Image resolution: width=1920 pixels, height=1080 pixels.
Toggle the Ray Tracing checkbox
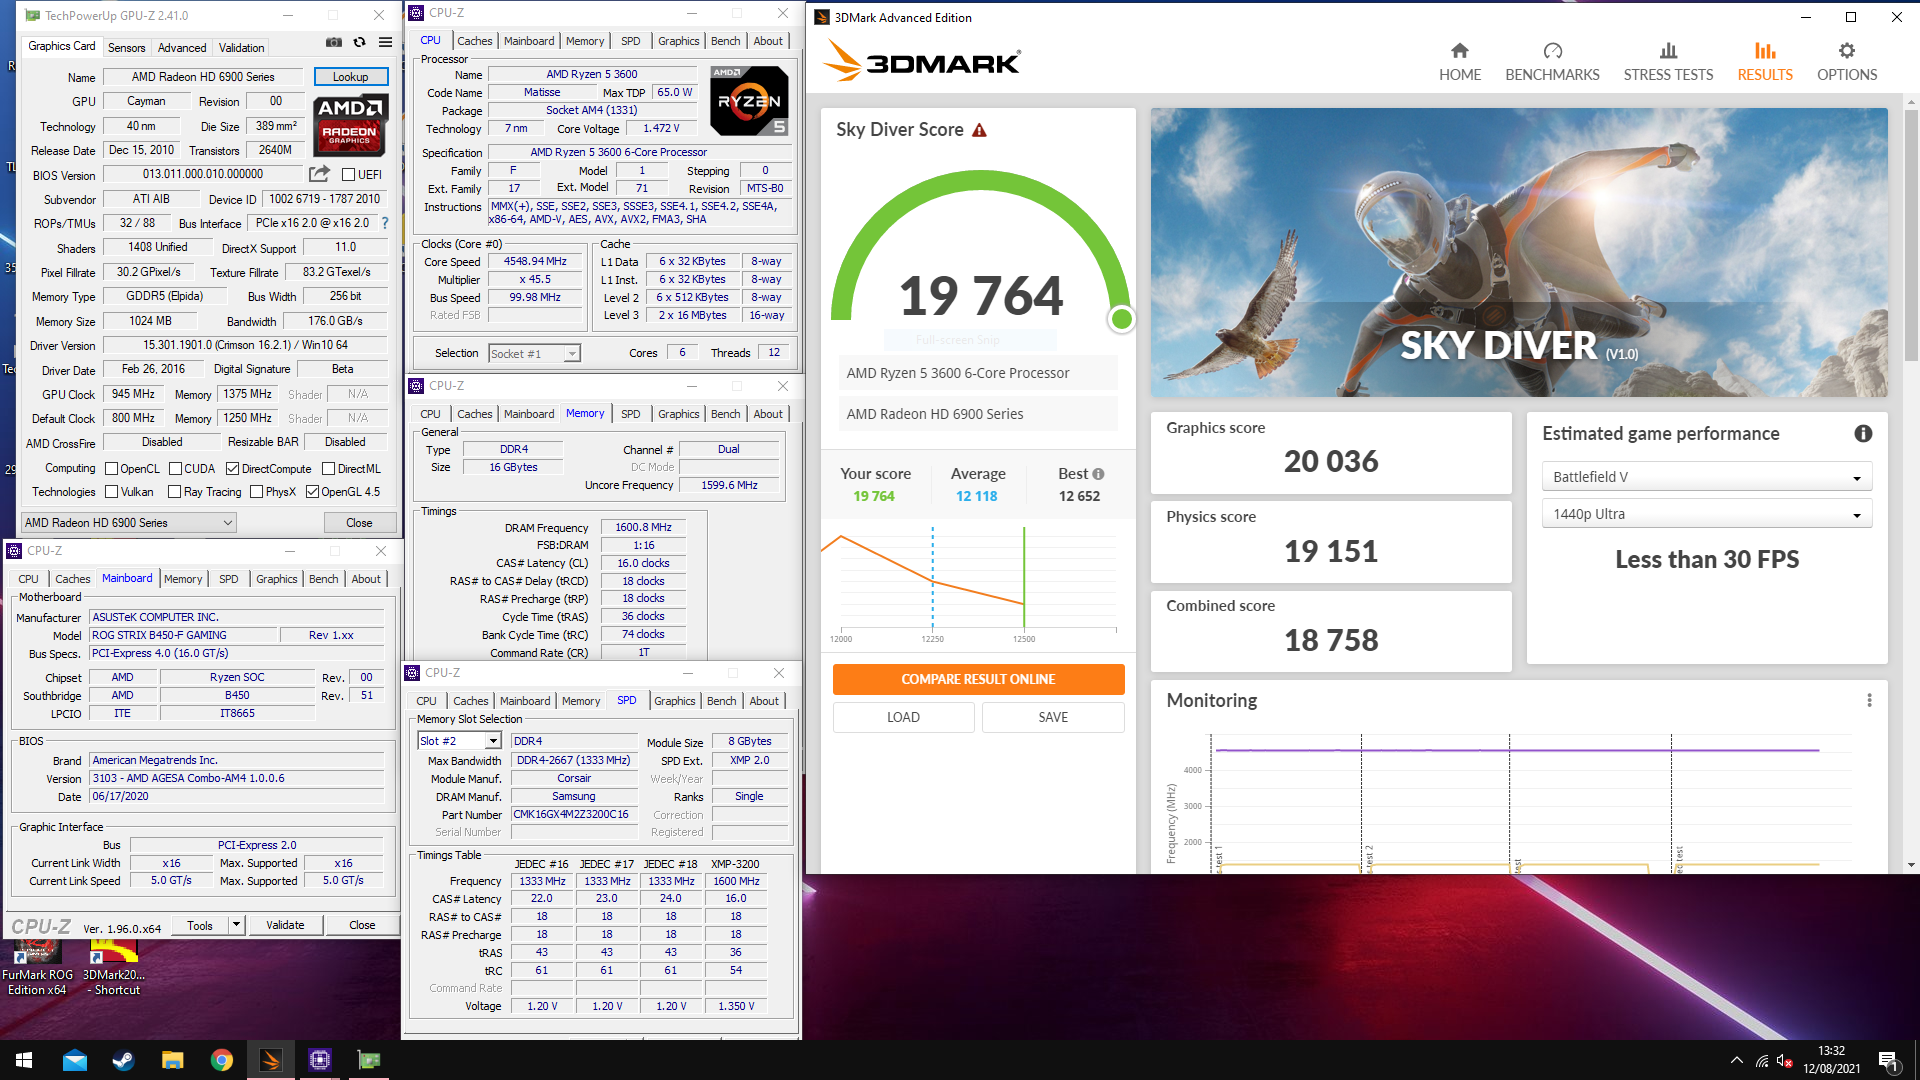tap(175, 492)
